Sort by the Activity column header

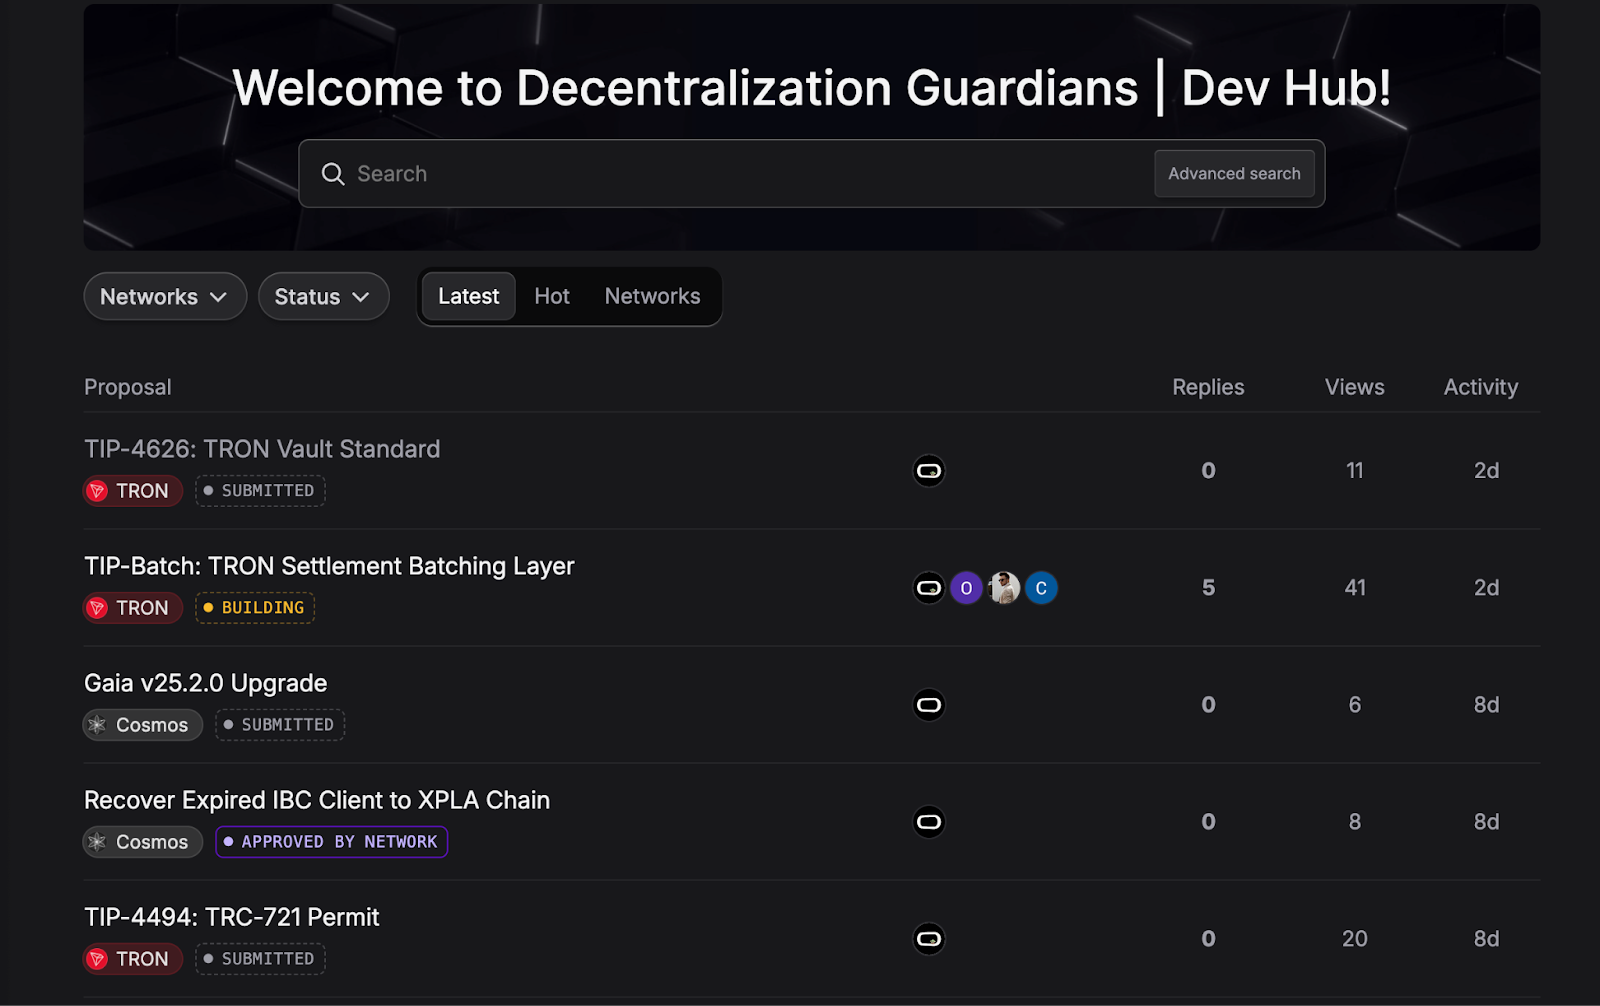[x=1480, y=387]
